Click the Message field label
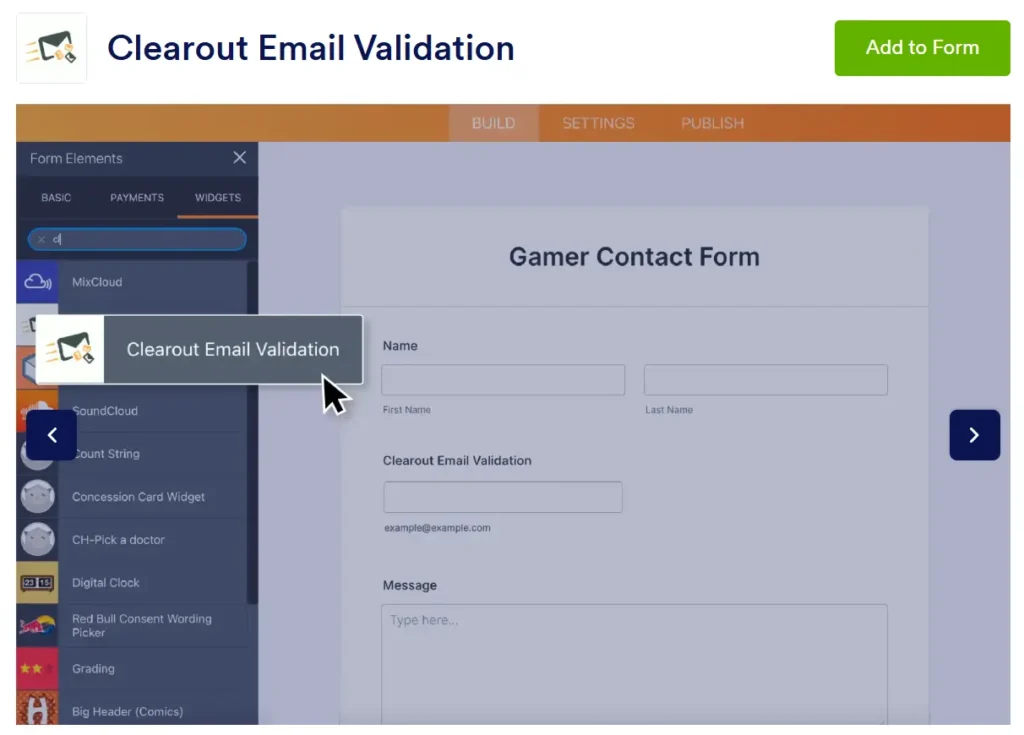 coord(409,585)
